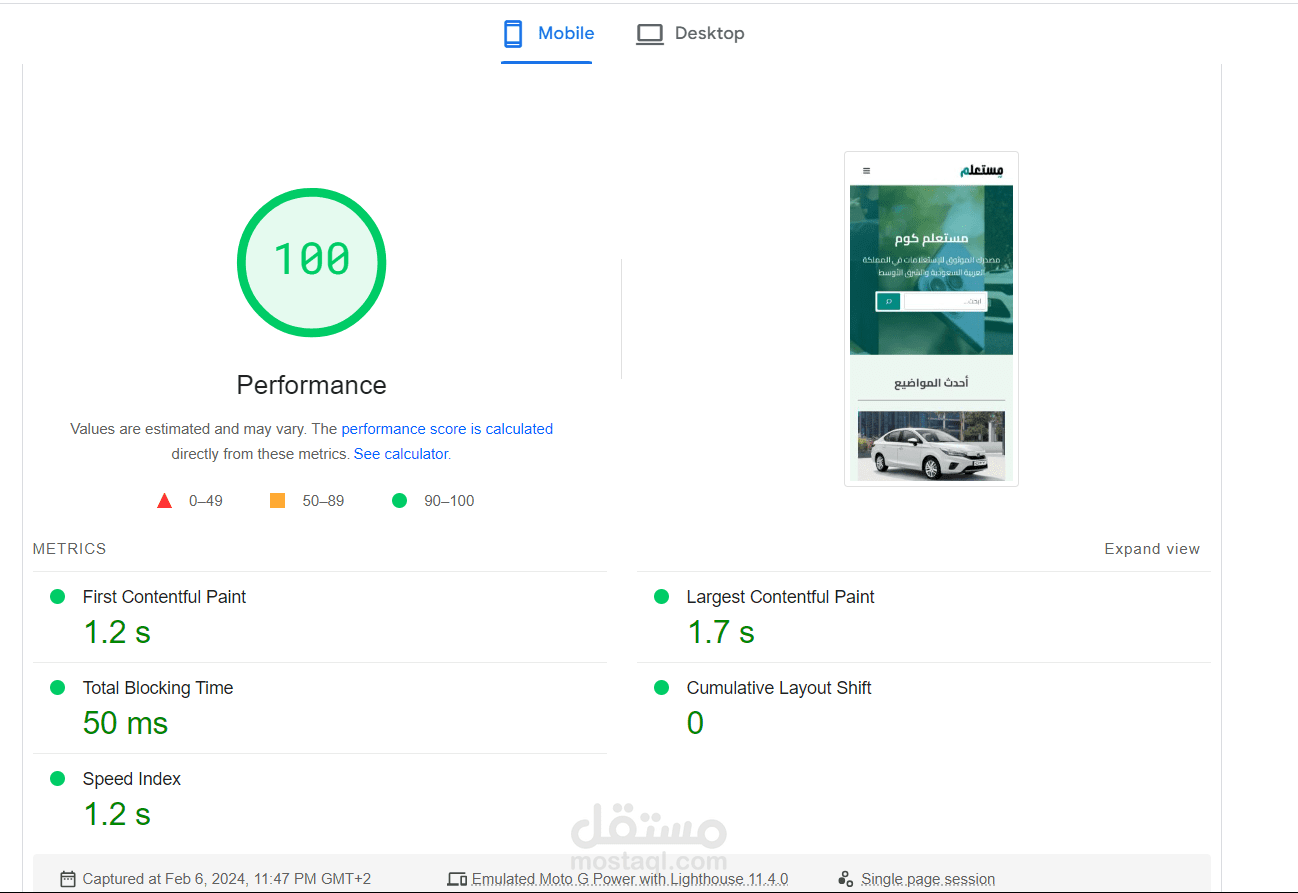
Task: Click the 0–49 legend range text
Action: point(206,501)
